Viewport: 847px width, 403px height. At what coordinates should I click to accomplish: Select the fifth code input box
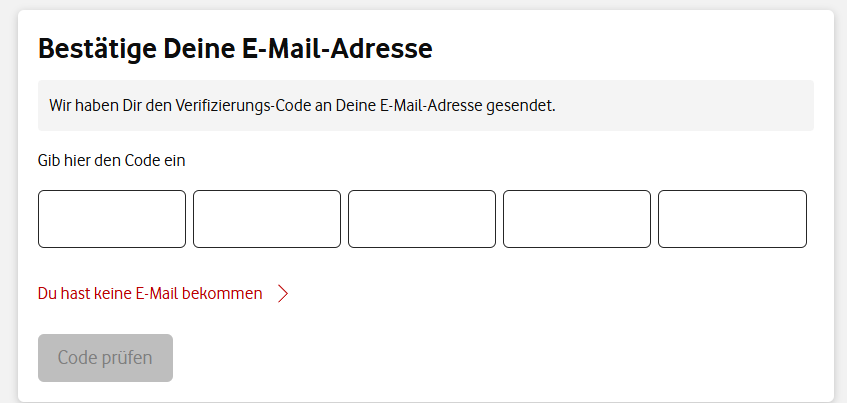[732, 219]
